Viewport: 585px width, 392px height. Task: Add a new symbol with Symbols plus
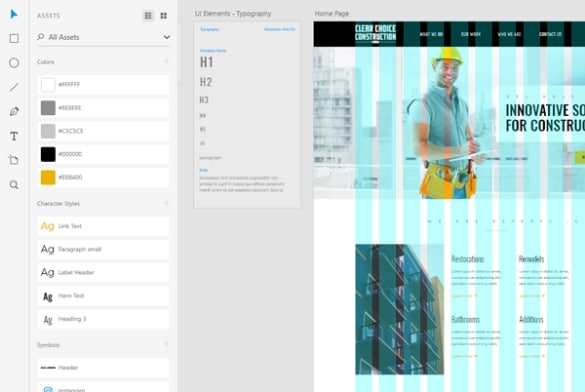click(167, 344)
